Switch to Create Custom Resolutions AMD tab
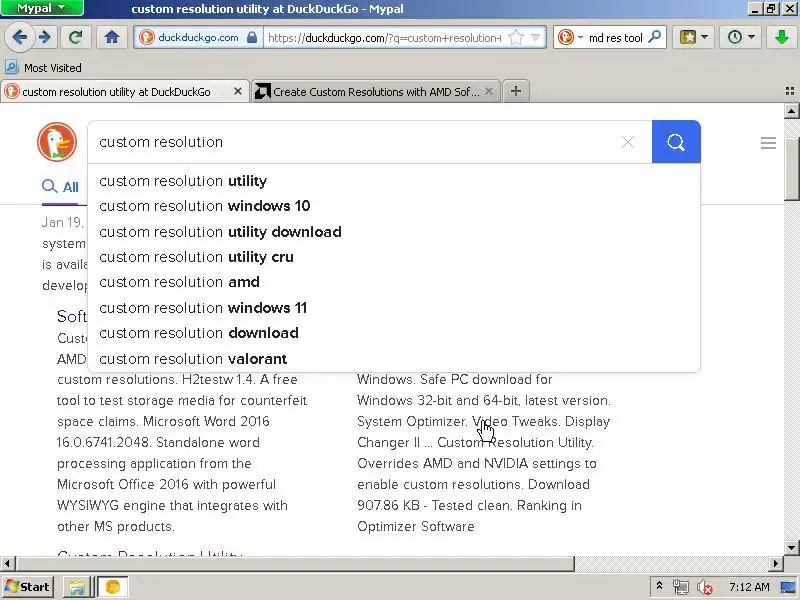The width and height of the screenshot is (800, 600). tap(375, 92)
